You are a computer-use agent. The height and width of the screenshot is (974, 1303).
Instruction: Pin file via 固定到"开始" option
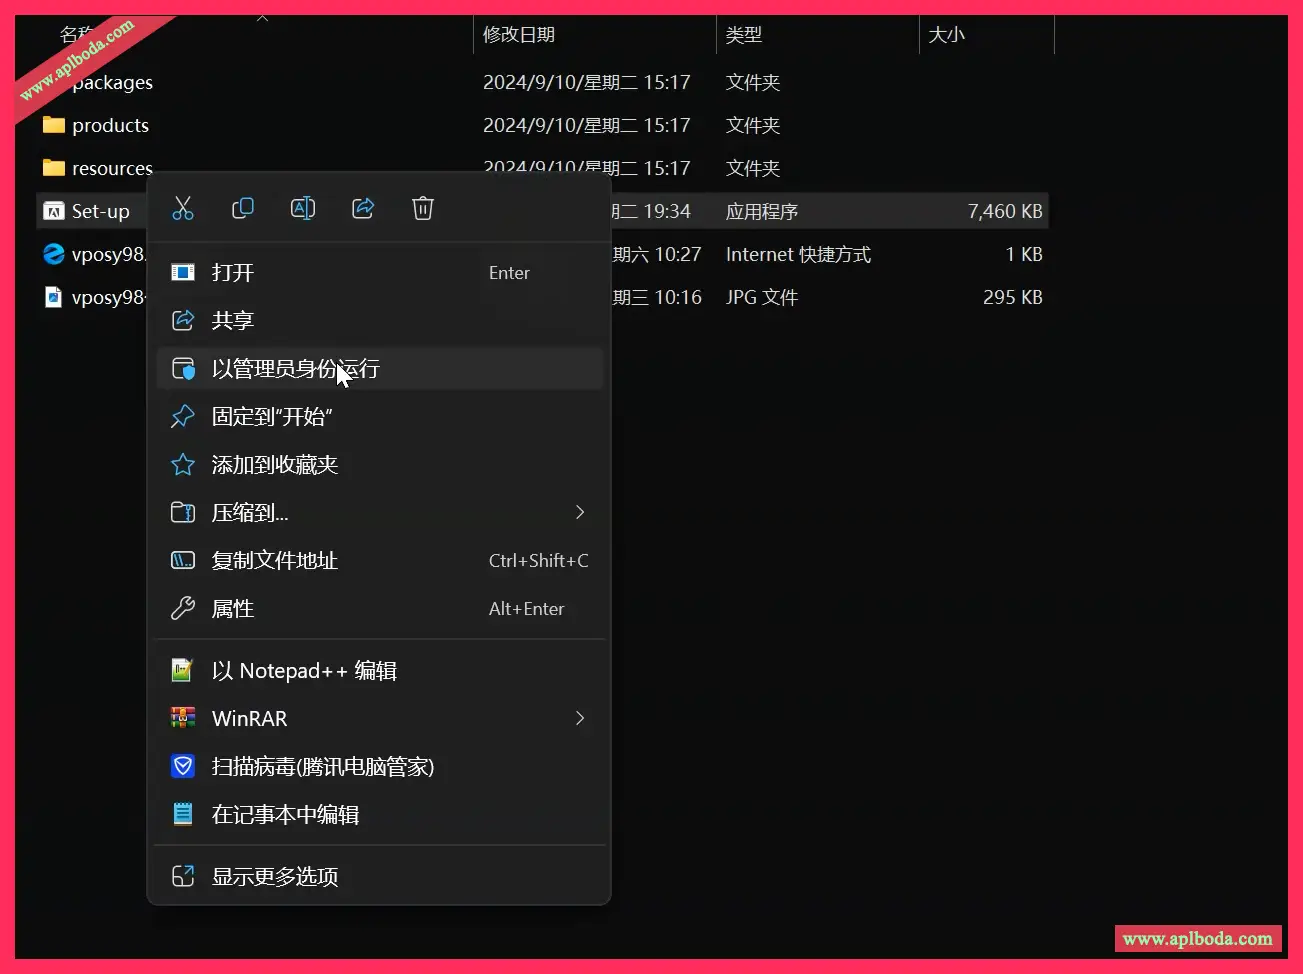point(272,417)
